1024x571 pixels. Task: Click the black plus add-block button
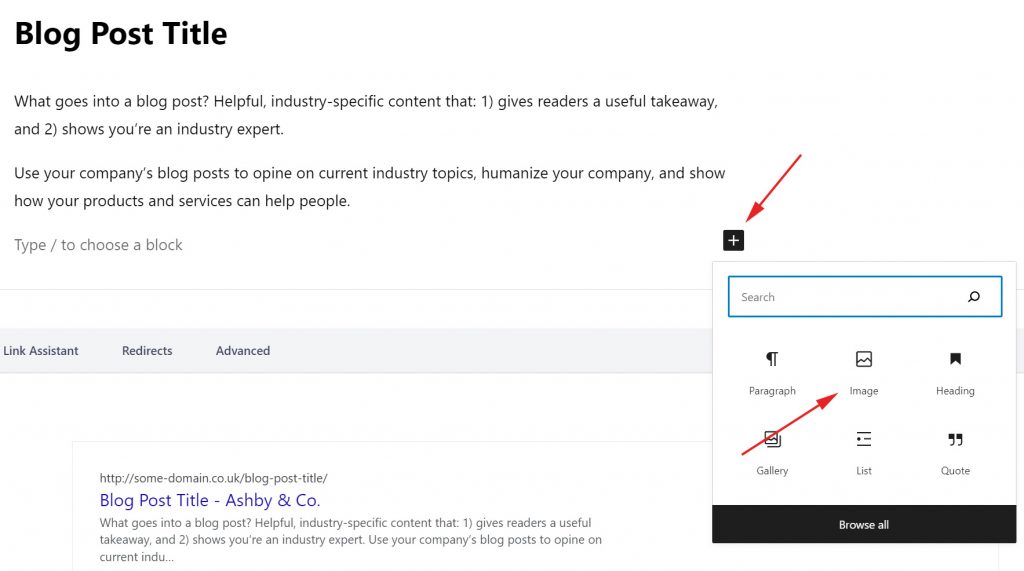coord(733,240)
